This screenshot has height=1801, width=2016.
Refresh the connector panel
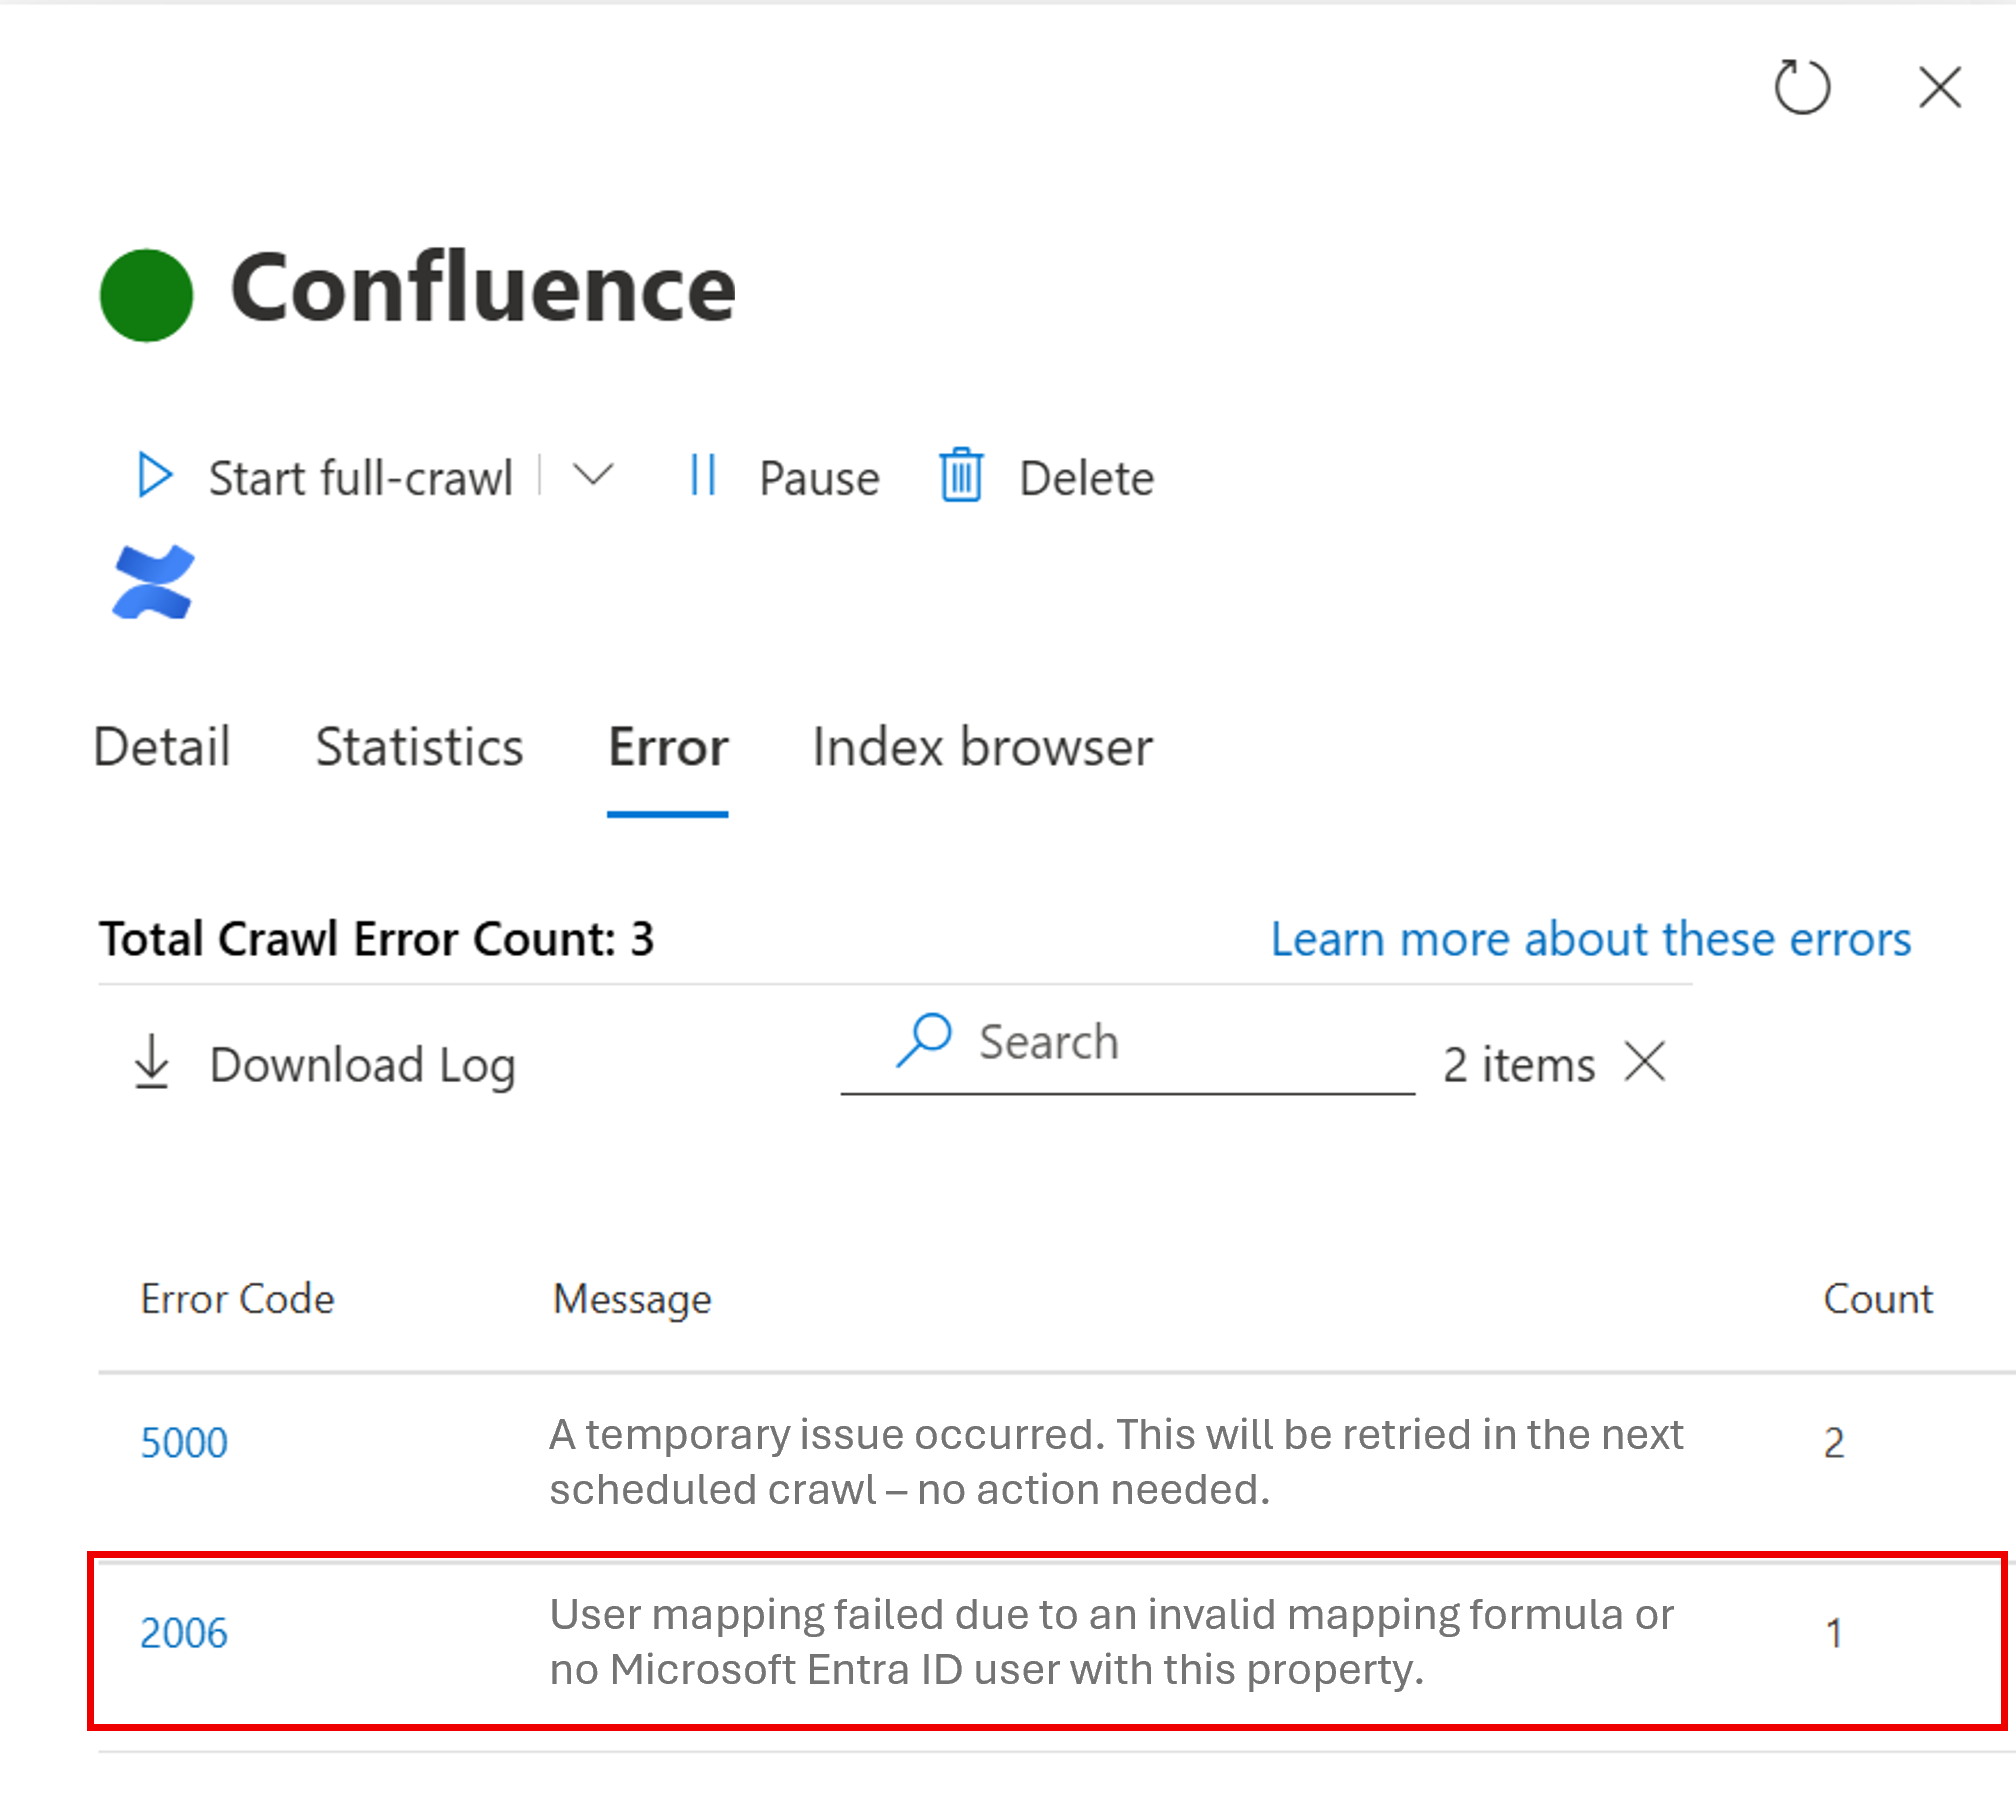click(x=1802, y=88)
